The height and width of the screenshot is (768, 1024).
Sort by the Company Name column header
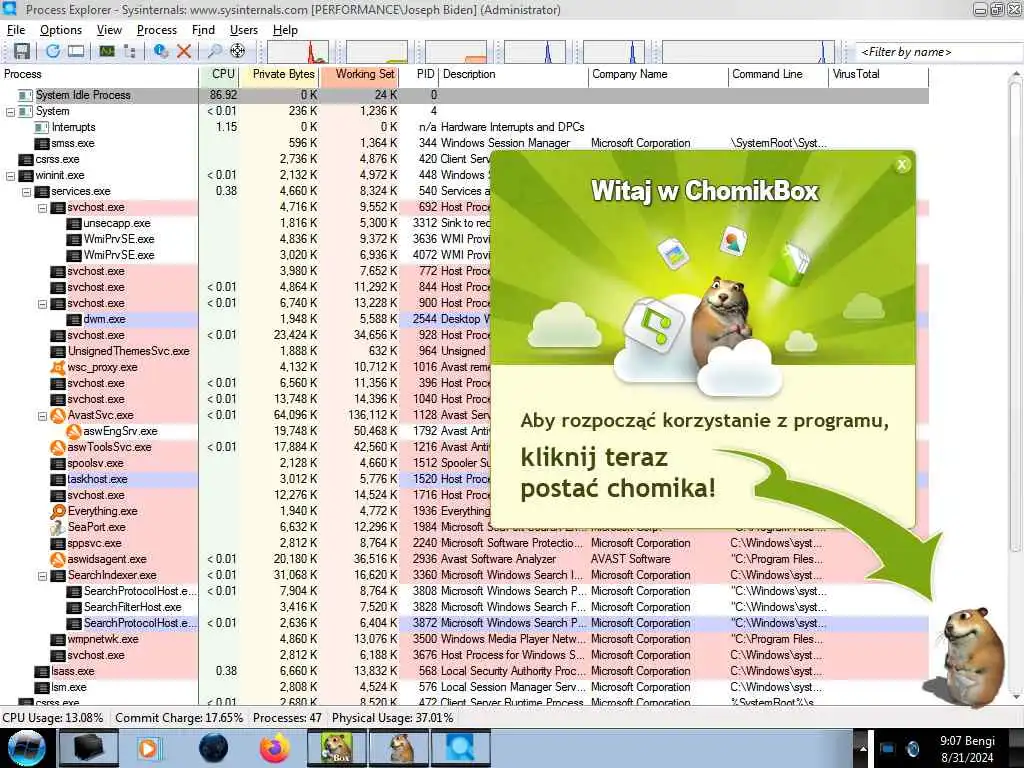pyautogui.click(x=658, y=74)
